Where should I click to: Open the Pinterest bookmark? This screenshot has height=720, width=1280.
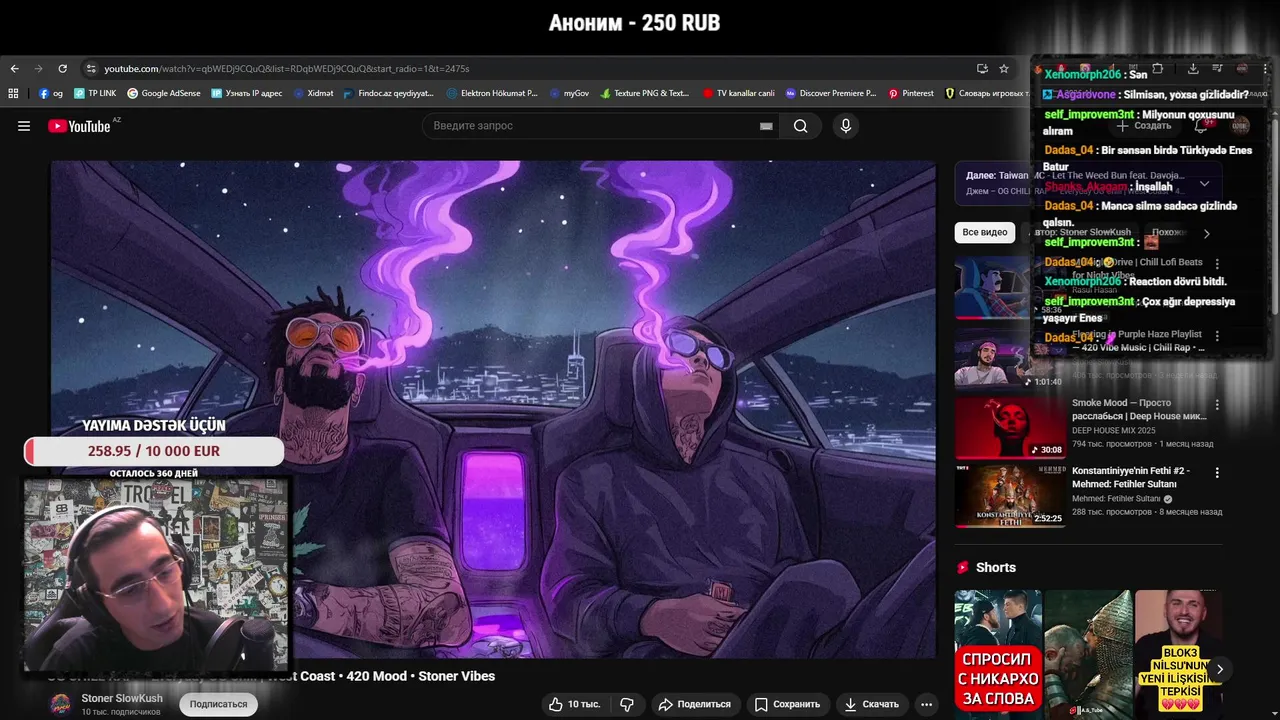pyautogui.click(x=911, y=93)
